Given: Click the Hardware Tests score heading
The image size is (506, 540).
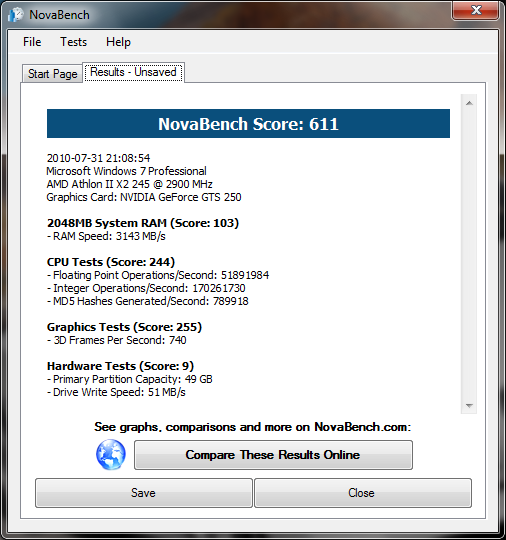Looking at the screenshot, I should (x=120, y=366).
